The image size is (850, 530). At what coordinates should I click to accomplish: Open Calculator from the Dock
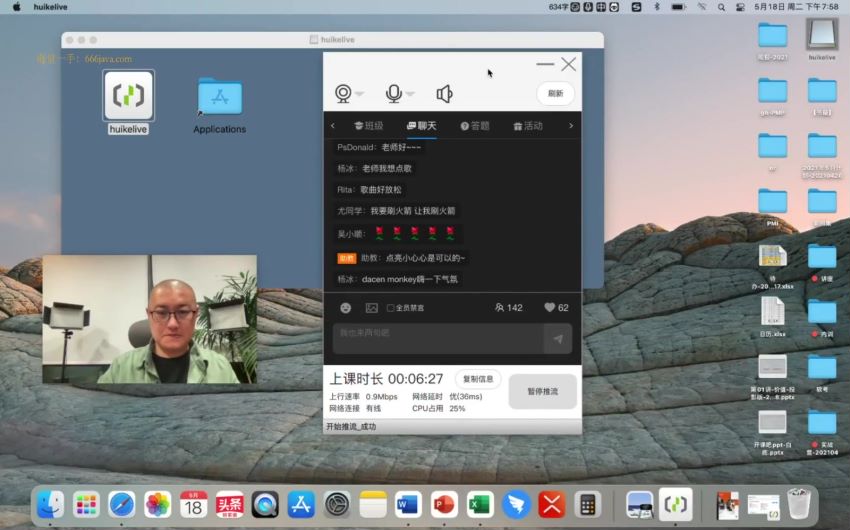pyautogui.click(x=588, y=505)
